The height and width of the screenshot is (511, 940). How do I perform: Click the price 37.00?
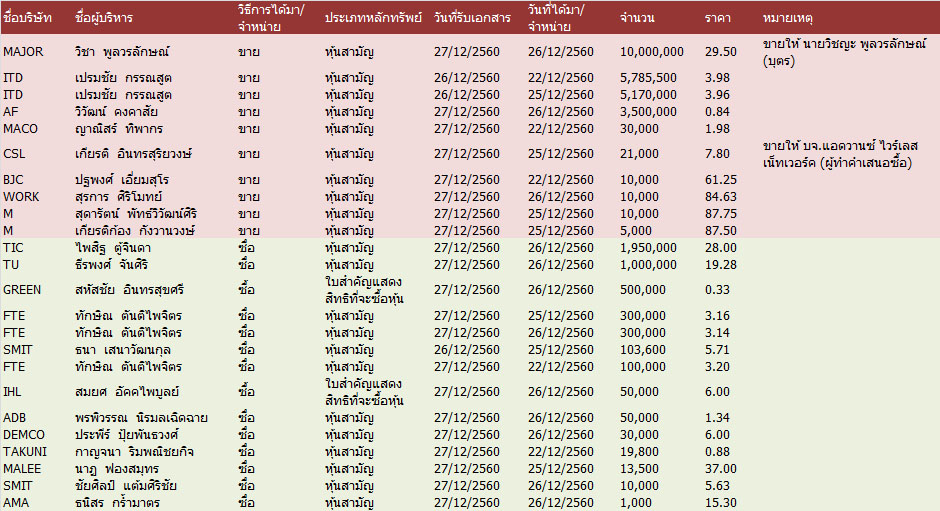coord(721,468)
